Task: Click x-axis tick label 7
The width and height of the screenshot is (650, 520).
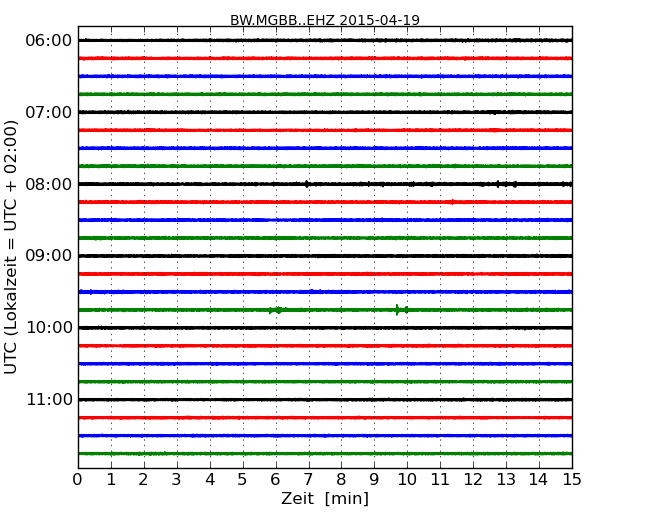Action: tap(308, 480)
